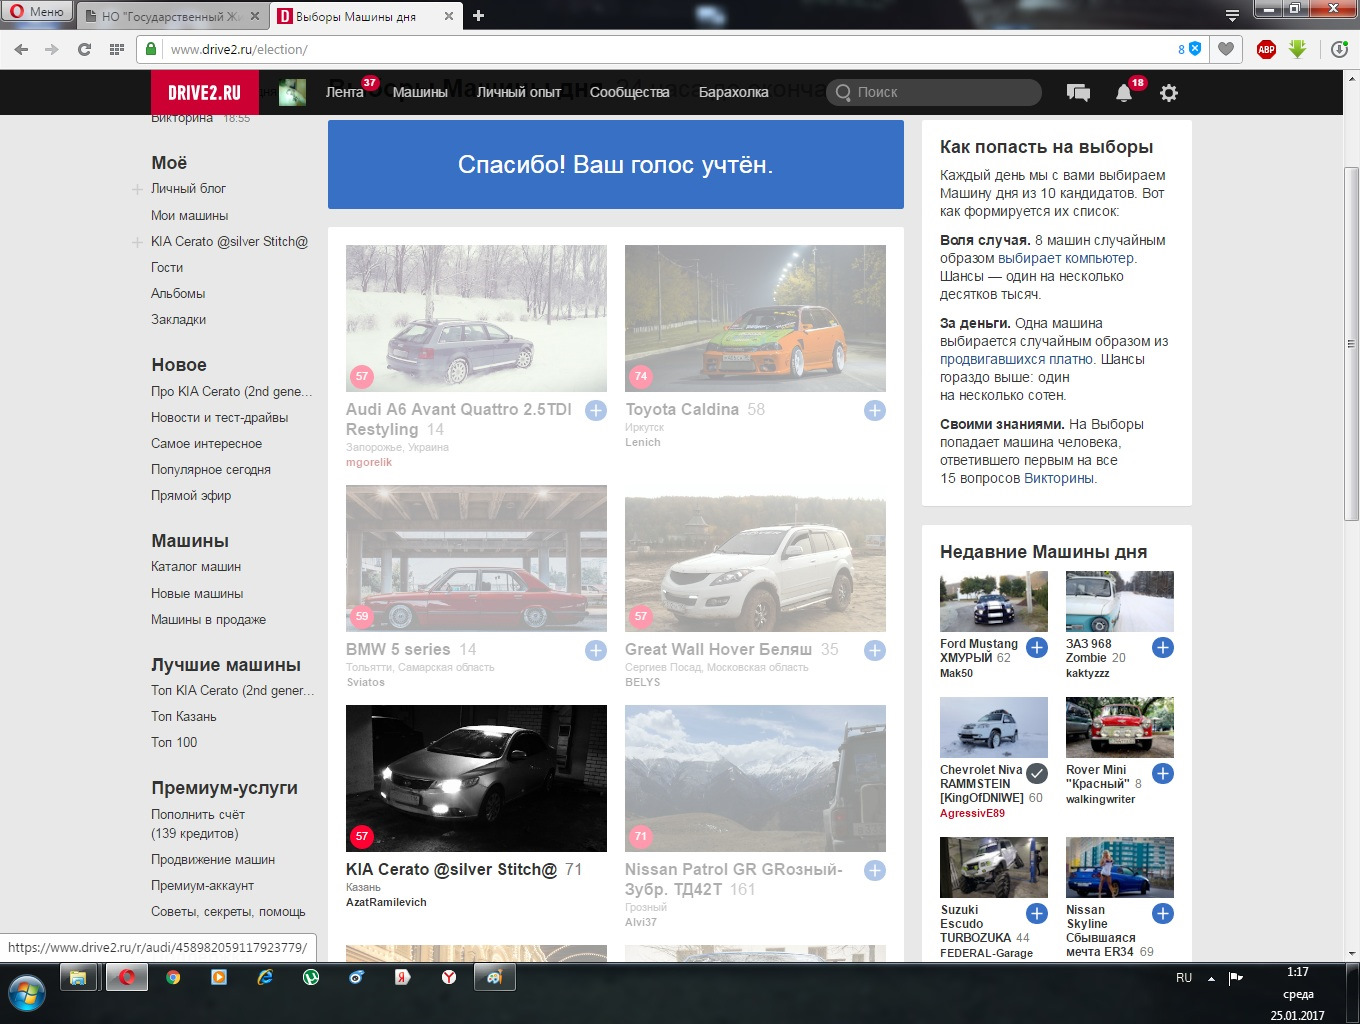
Task: Follow the продвигавшихся платно link
Action: tap(1016, 359)
